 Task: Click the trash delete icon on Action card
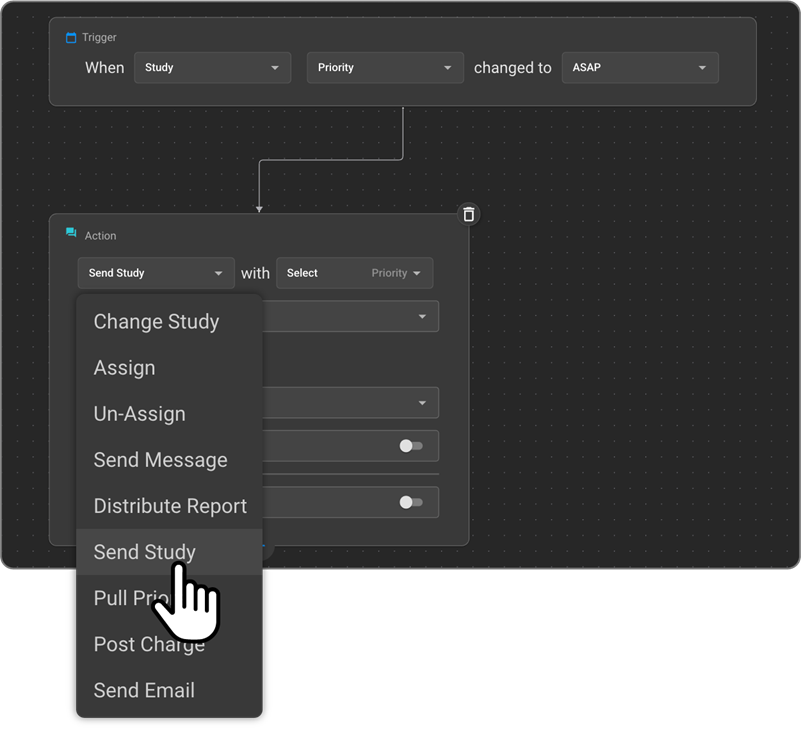tap(468, 214)
